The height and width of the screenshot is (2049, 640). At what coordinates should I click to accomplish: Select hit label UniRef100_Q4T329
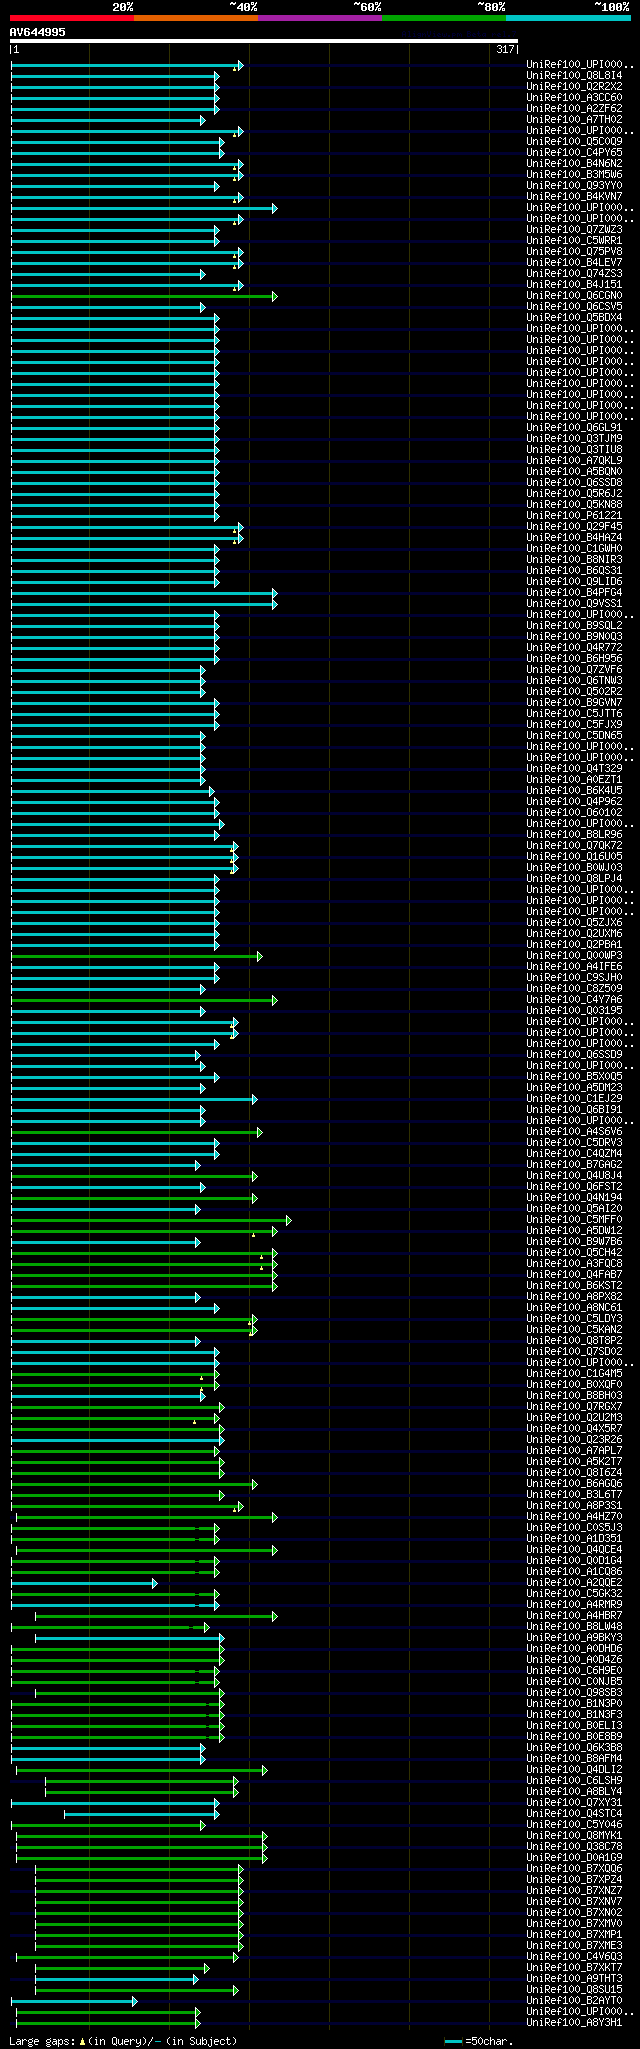[x=574, y=768]
